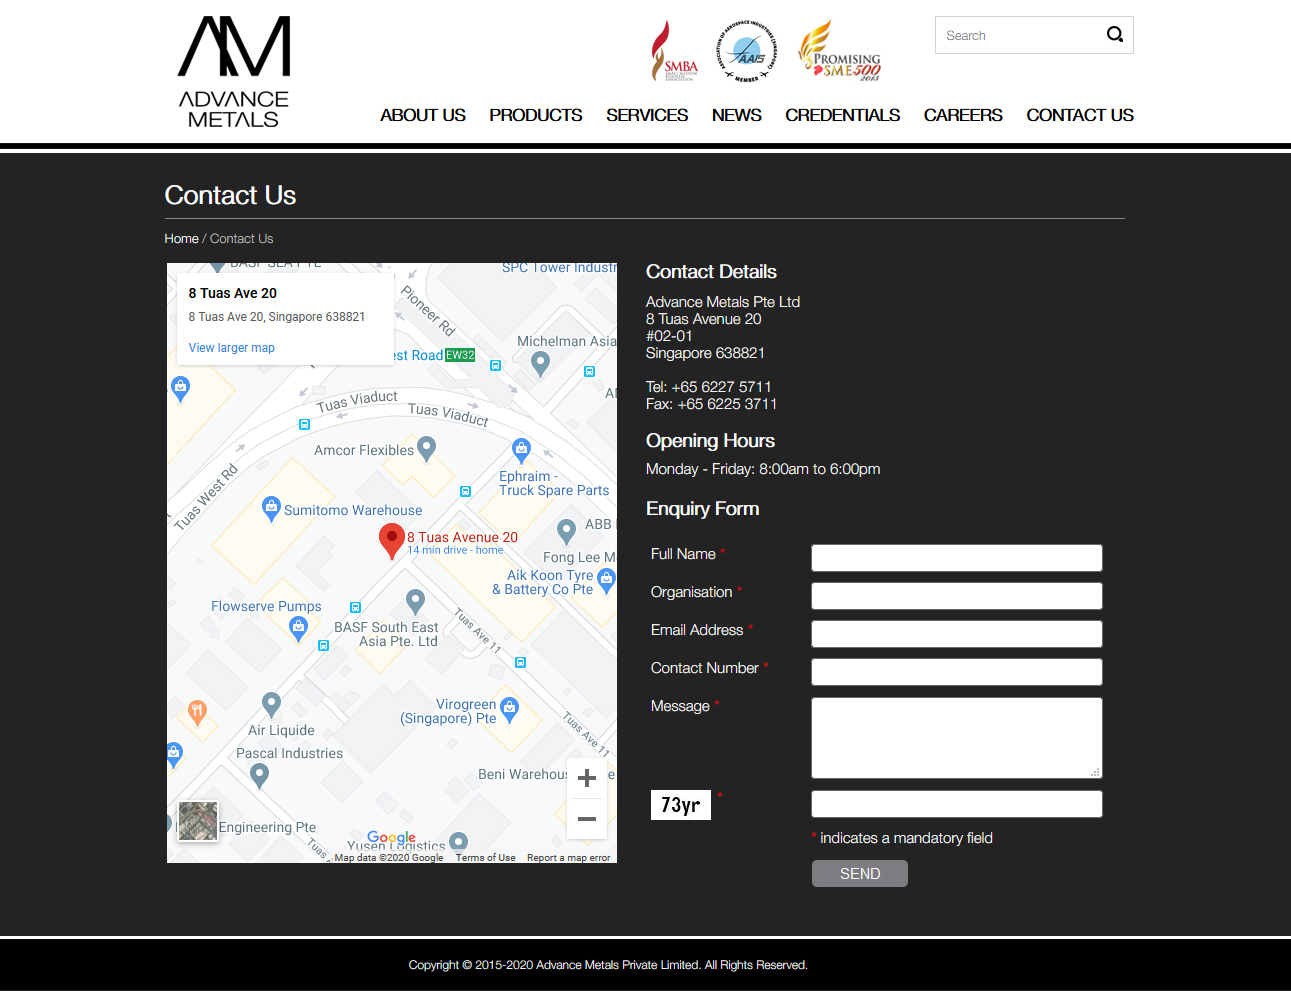Image resolution: width=1291 pixels, height=991 pixels.
Task: Switch map to satellite view thumbnail
Action: click(198, 821)
